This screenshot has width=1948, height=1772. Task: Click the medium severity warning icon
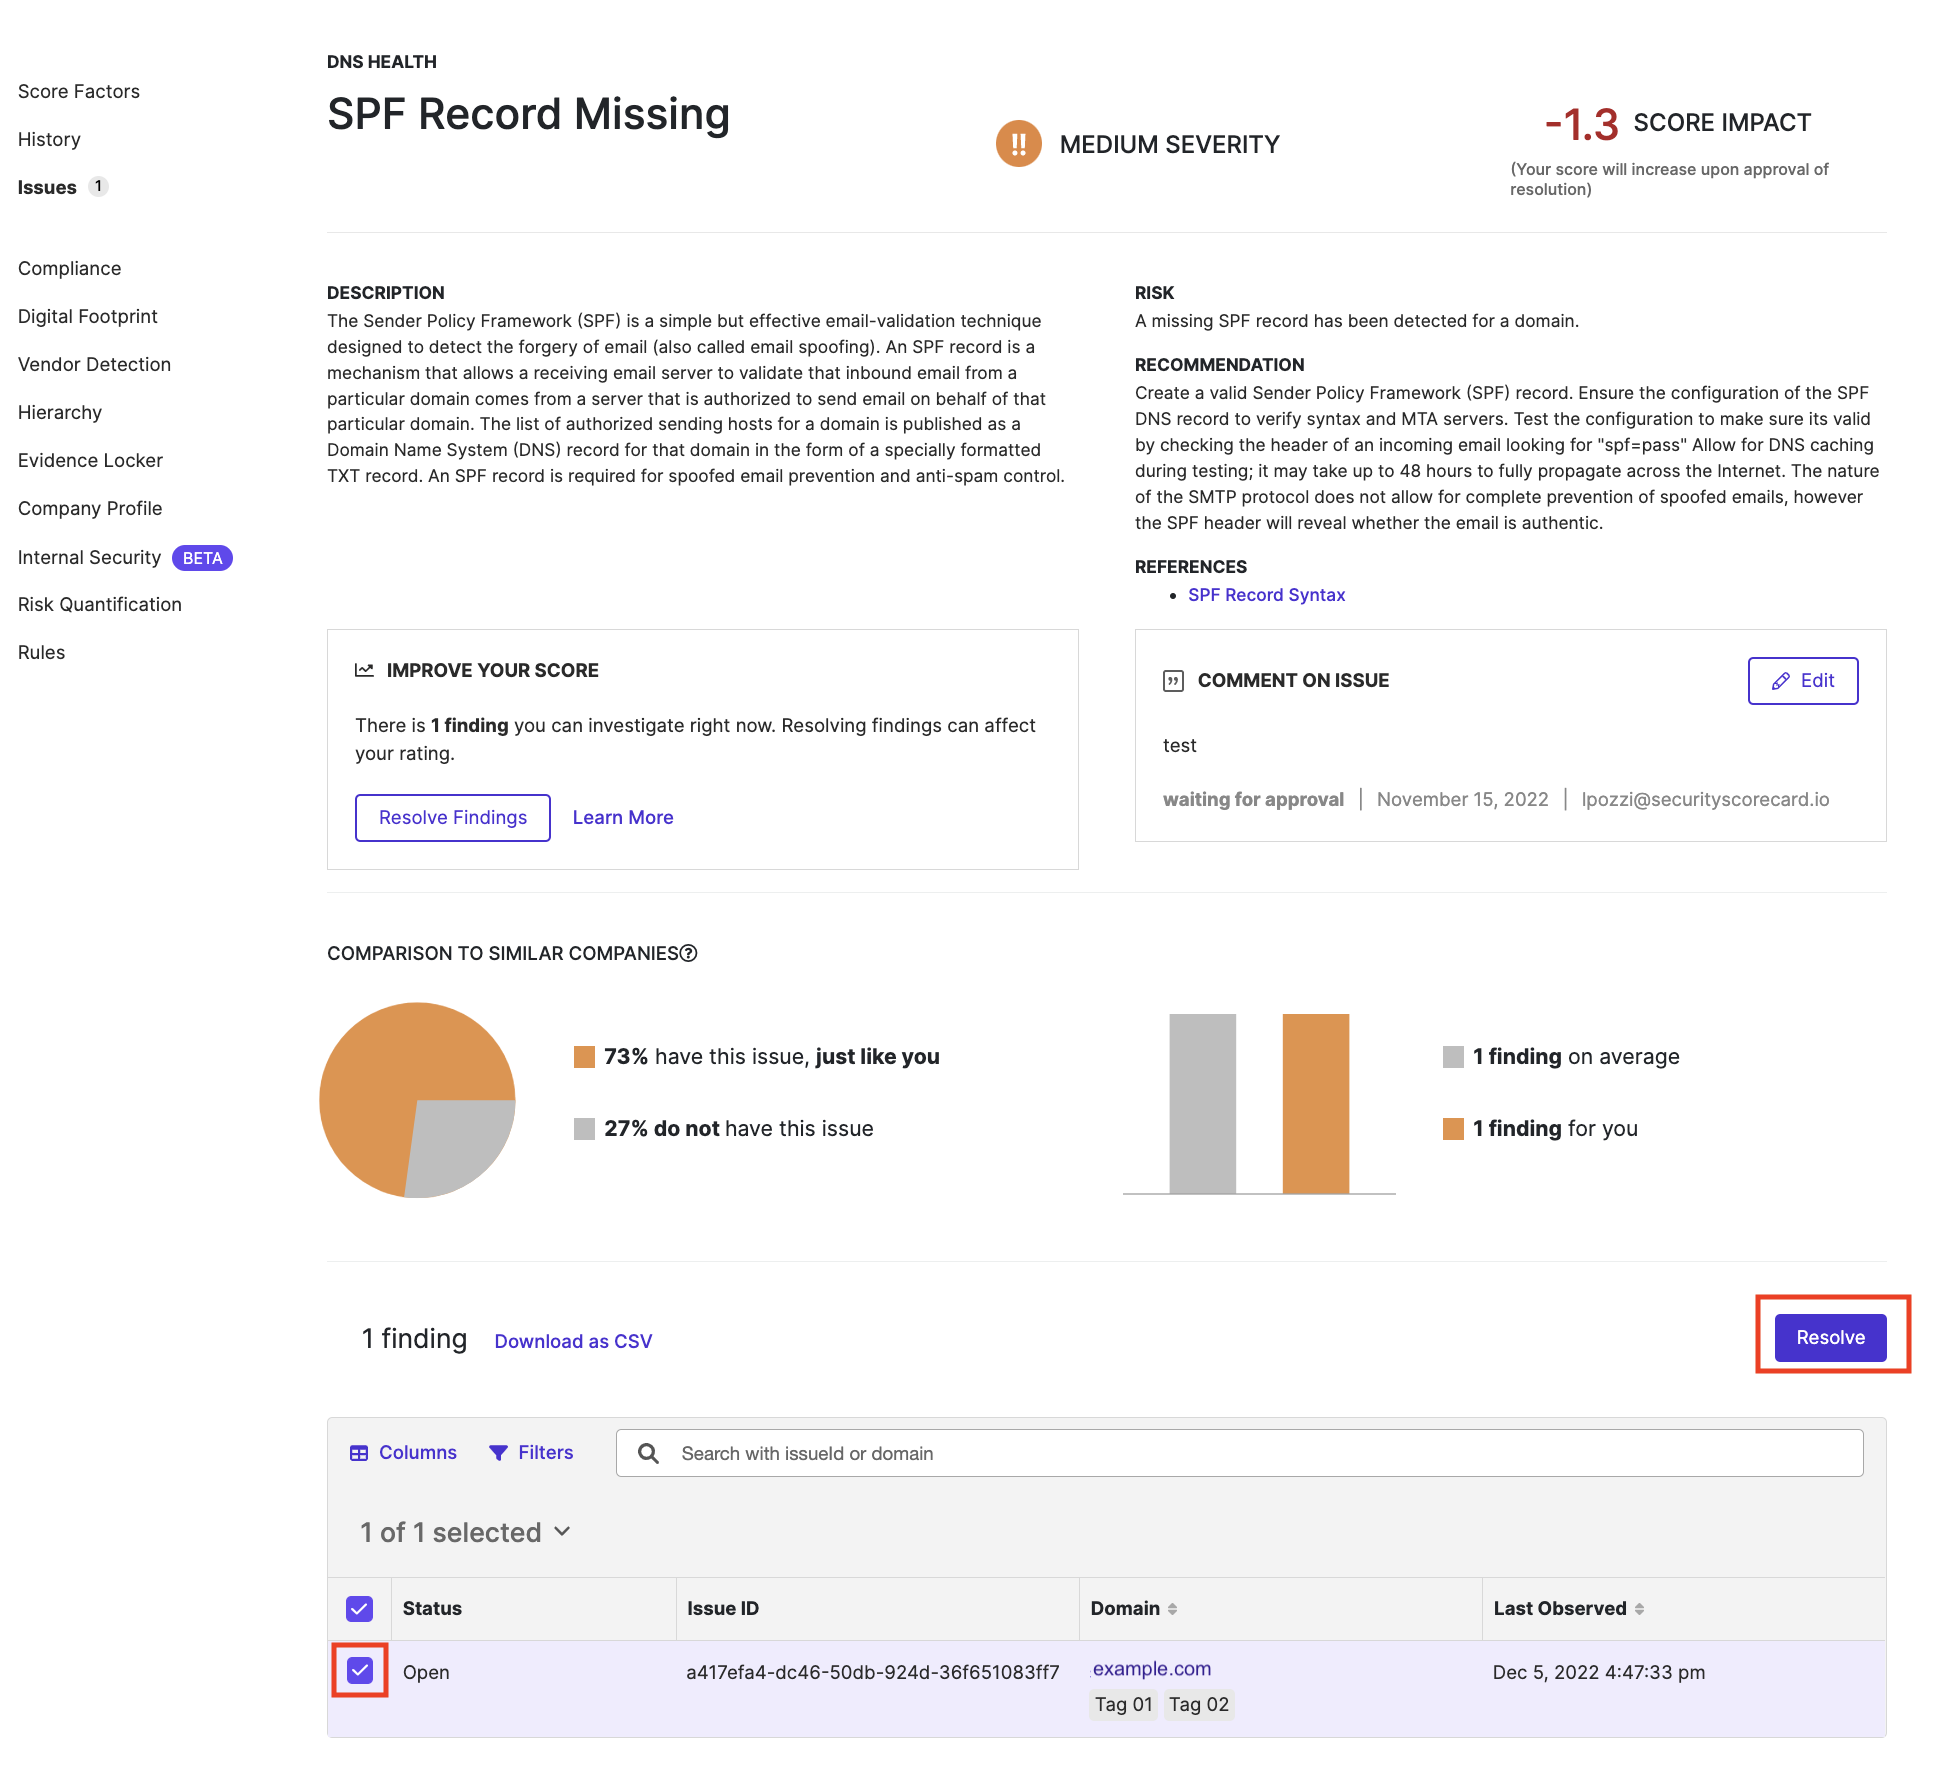[1018, 144]
